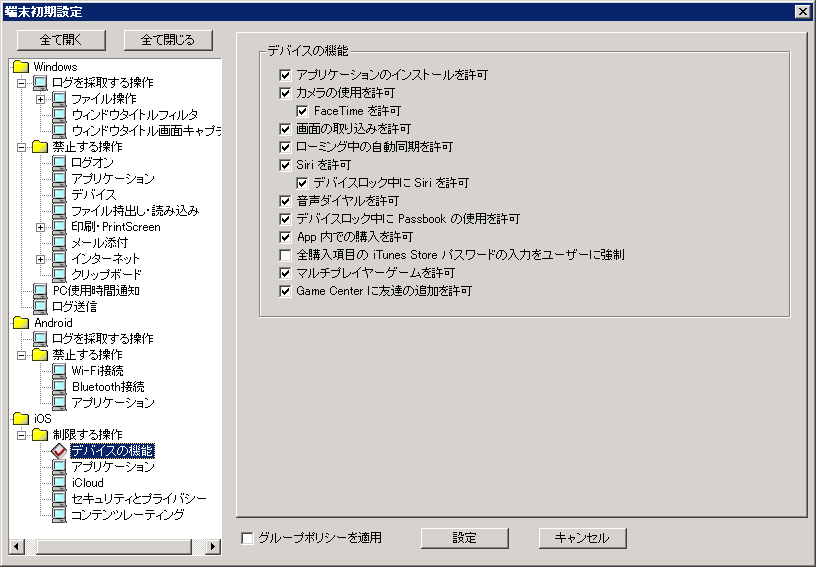Click the selected デバイスの機能 diamond icon
Screen dimensions: 816x567
59,451
